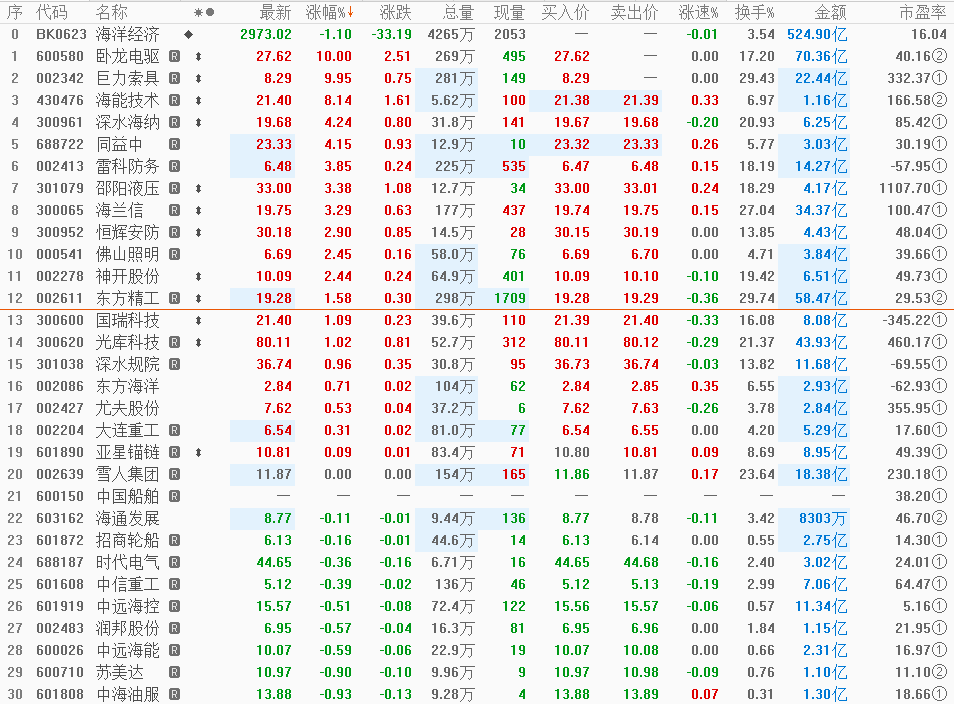Click the 市盈率 column header
954x704 pixels.
(923, 12)
